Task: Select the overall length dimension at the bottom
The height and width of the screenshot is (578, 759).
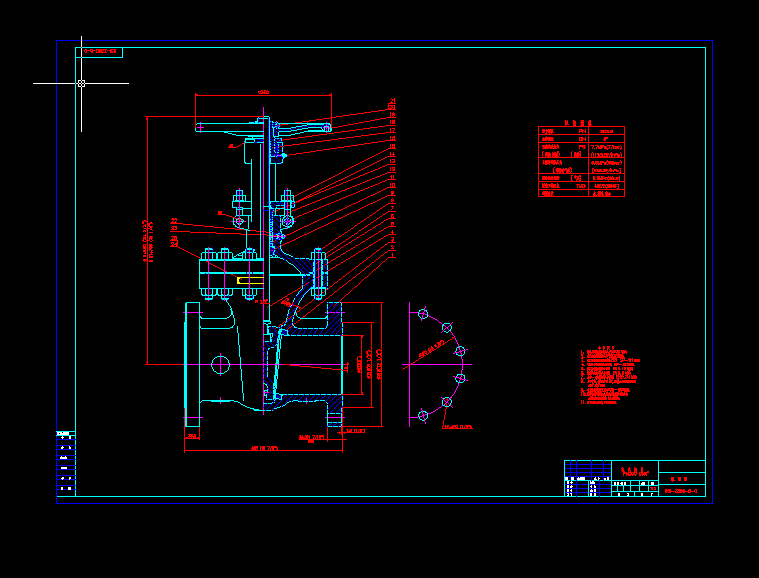Action: (x=264, y=449)
